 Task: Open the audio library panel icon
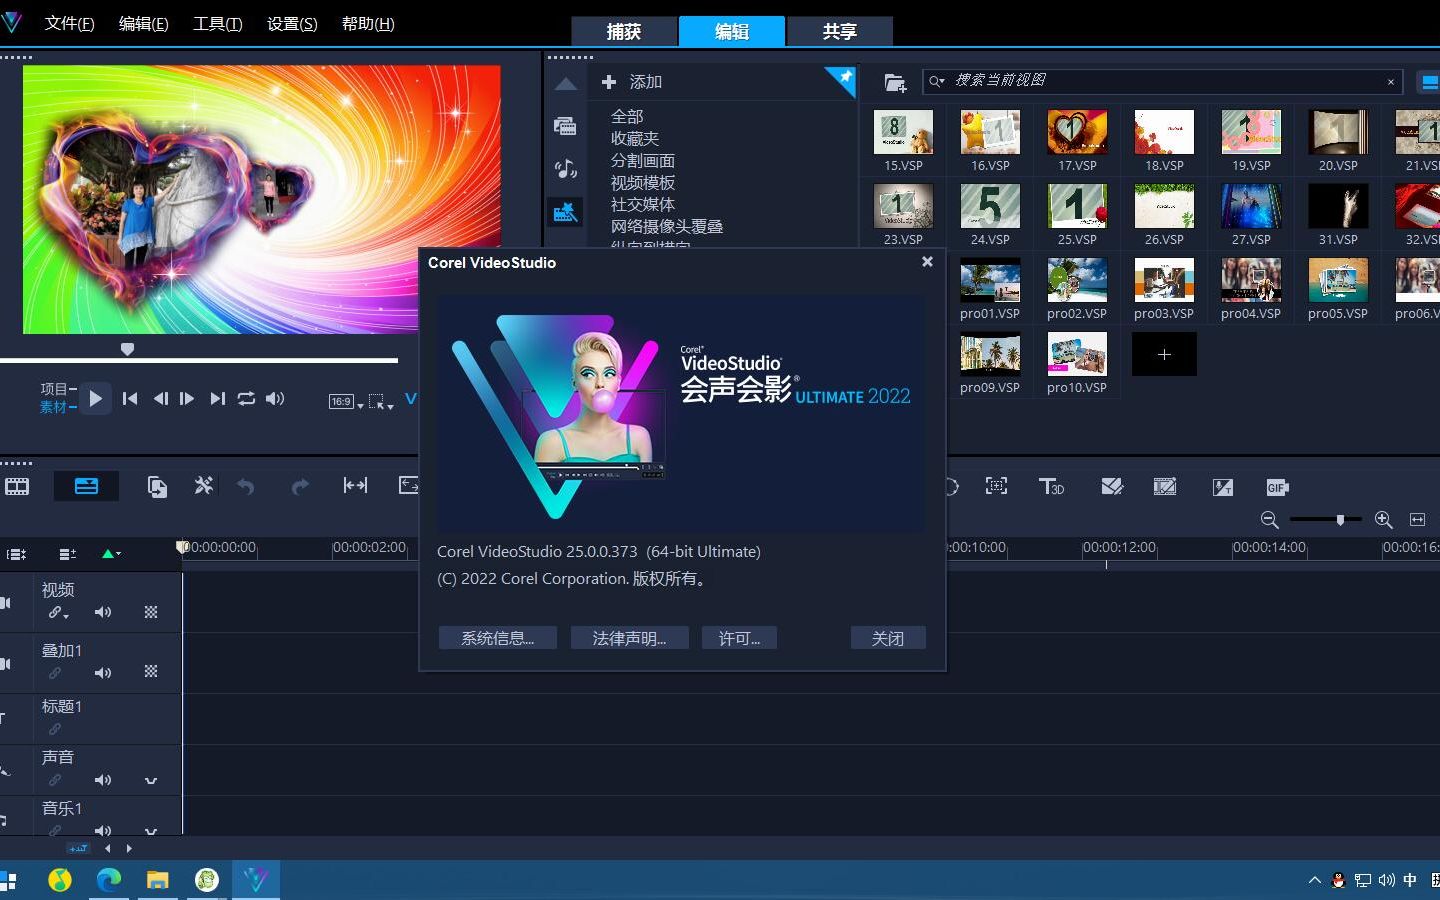[x=566, y=169]
